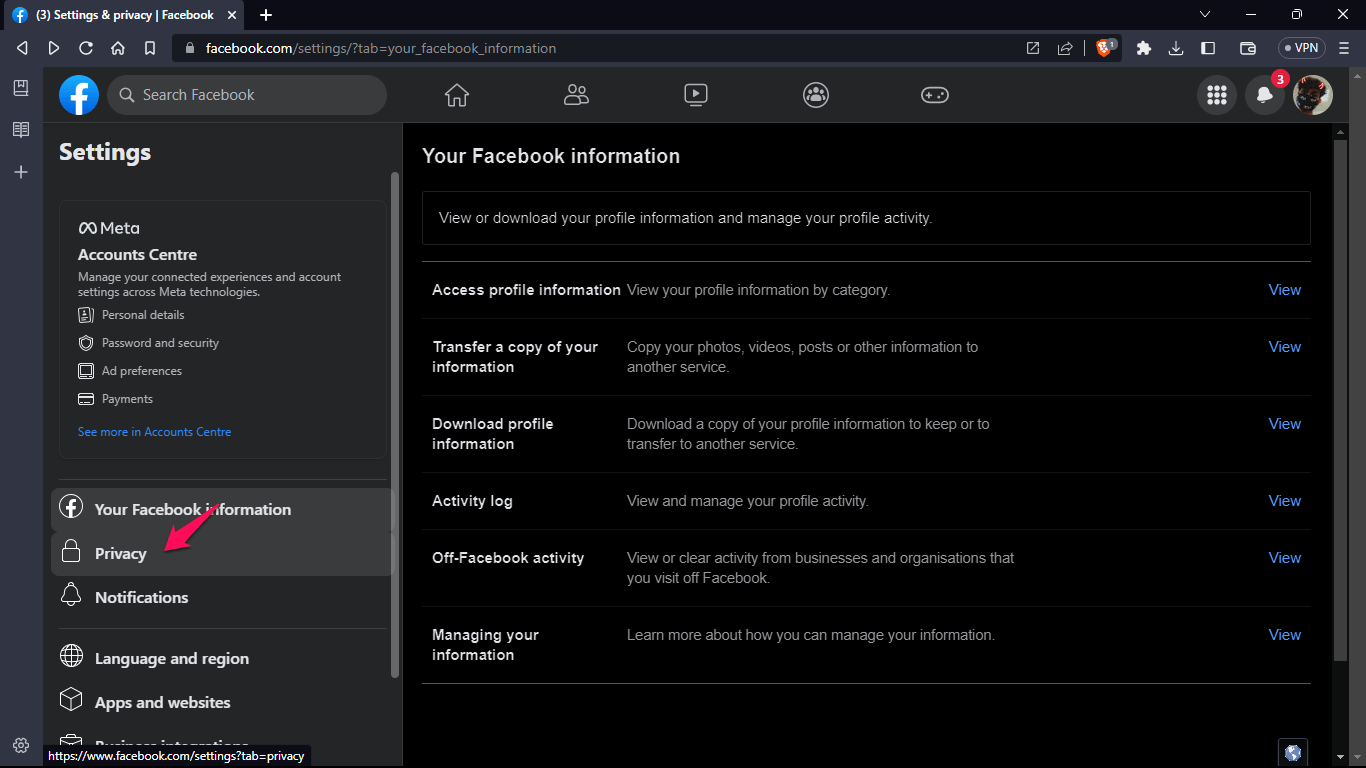Image resolution: width=1366 pixels, height=768 pixels.
Task: Open the sidebar settings gear icon
Action: [21, 745]
